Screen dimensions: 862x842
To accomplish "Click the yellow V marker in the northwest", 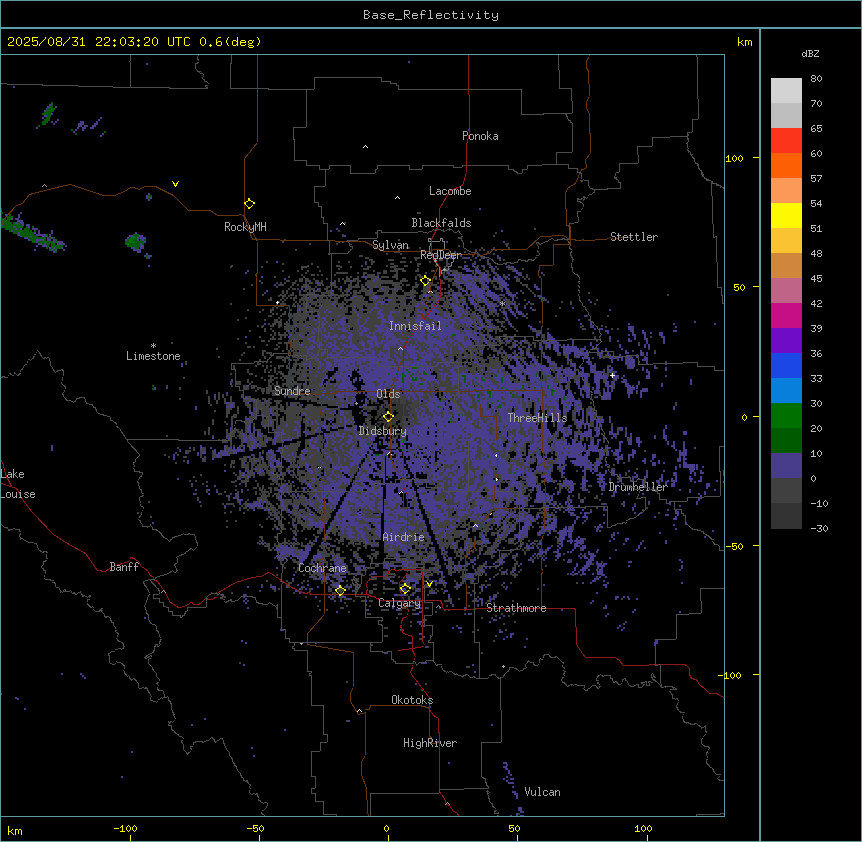I will coord(175,184).
